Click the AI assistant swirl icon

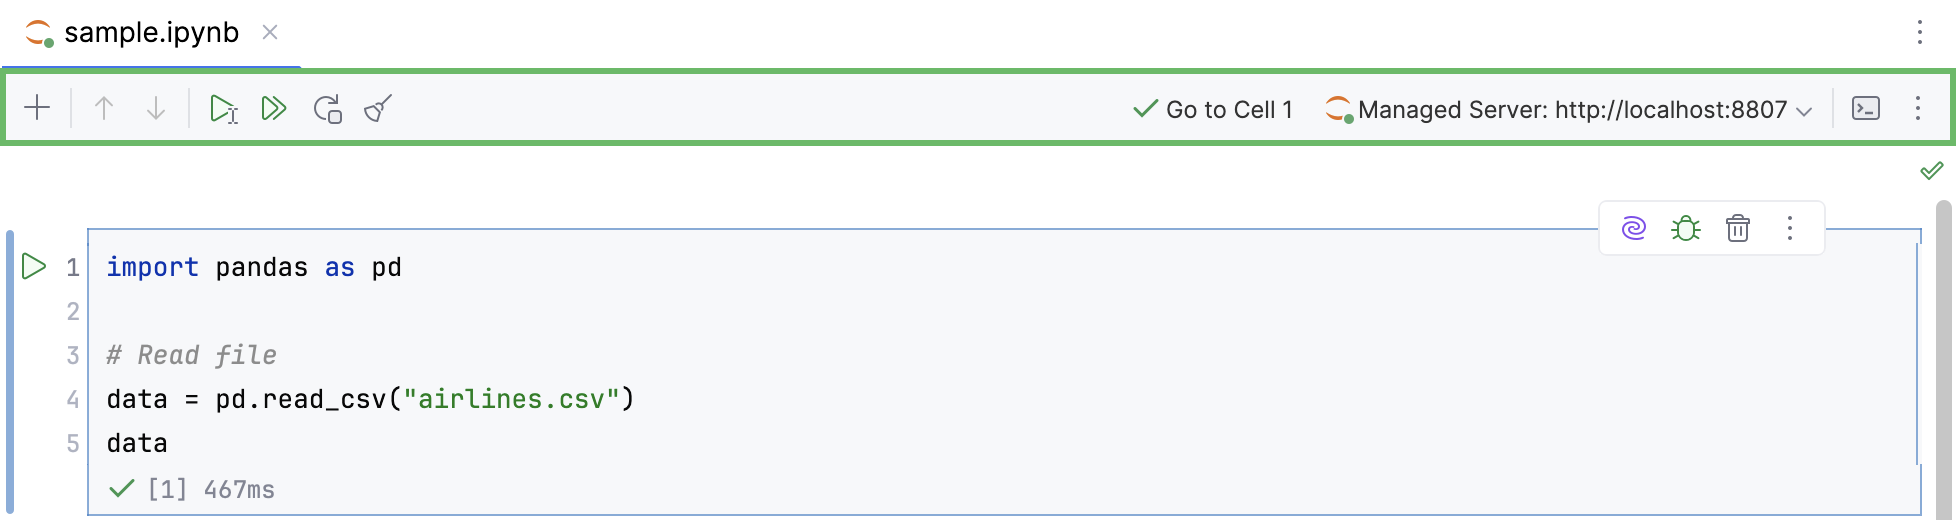(x=1634, y=228)
